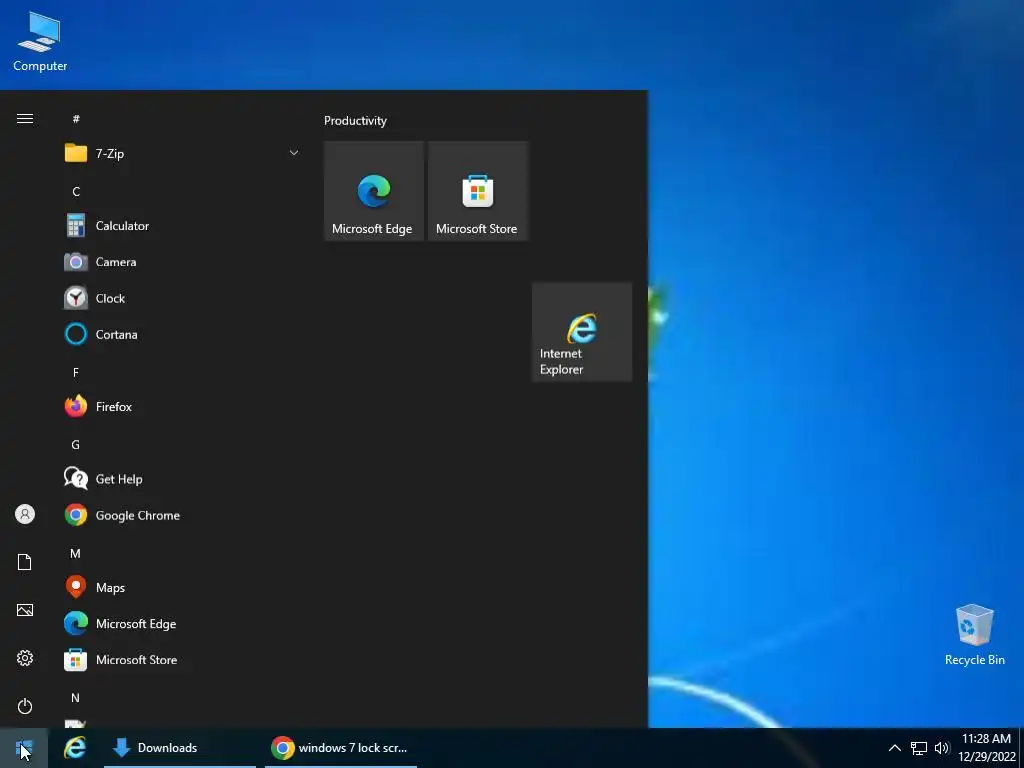The width and height of the screenshot is (1024, 768).
Task: Show hidden system tray icons
Action: click(x=895, y=748)
